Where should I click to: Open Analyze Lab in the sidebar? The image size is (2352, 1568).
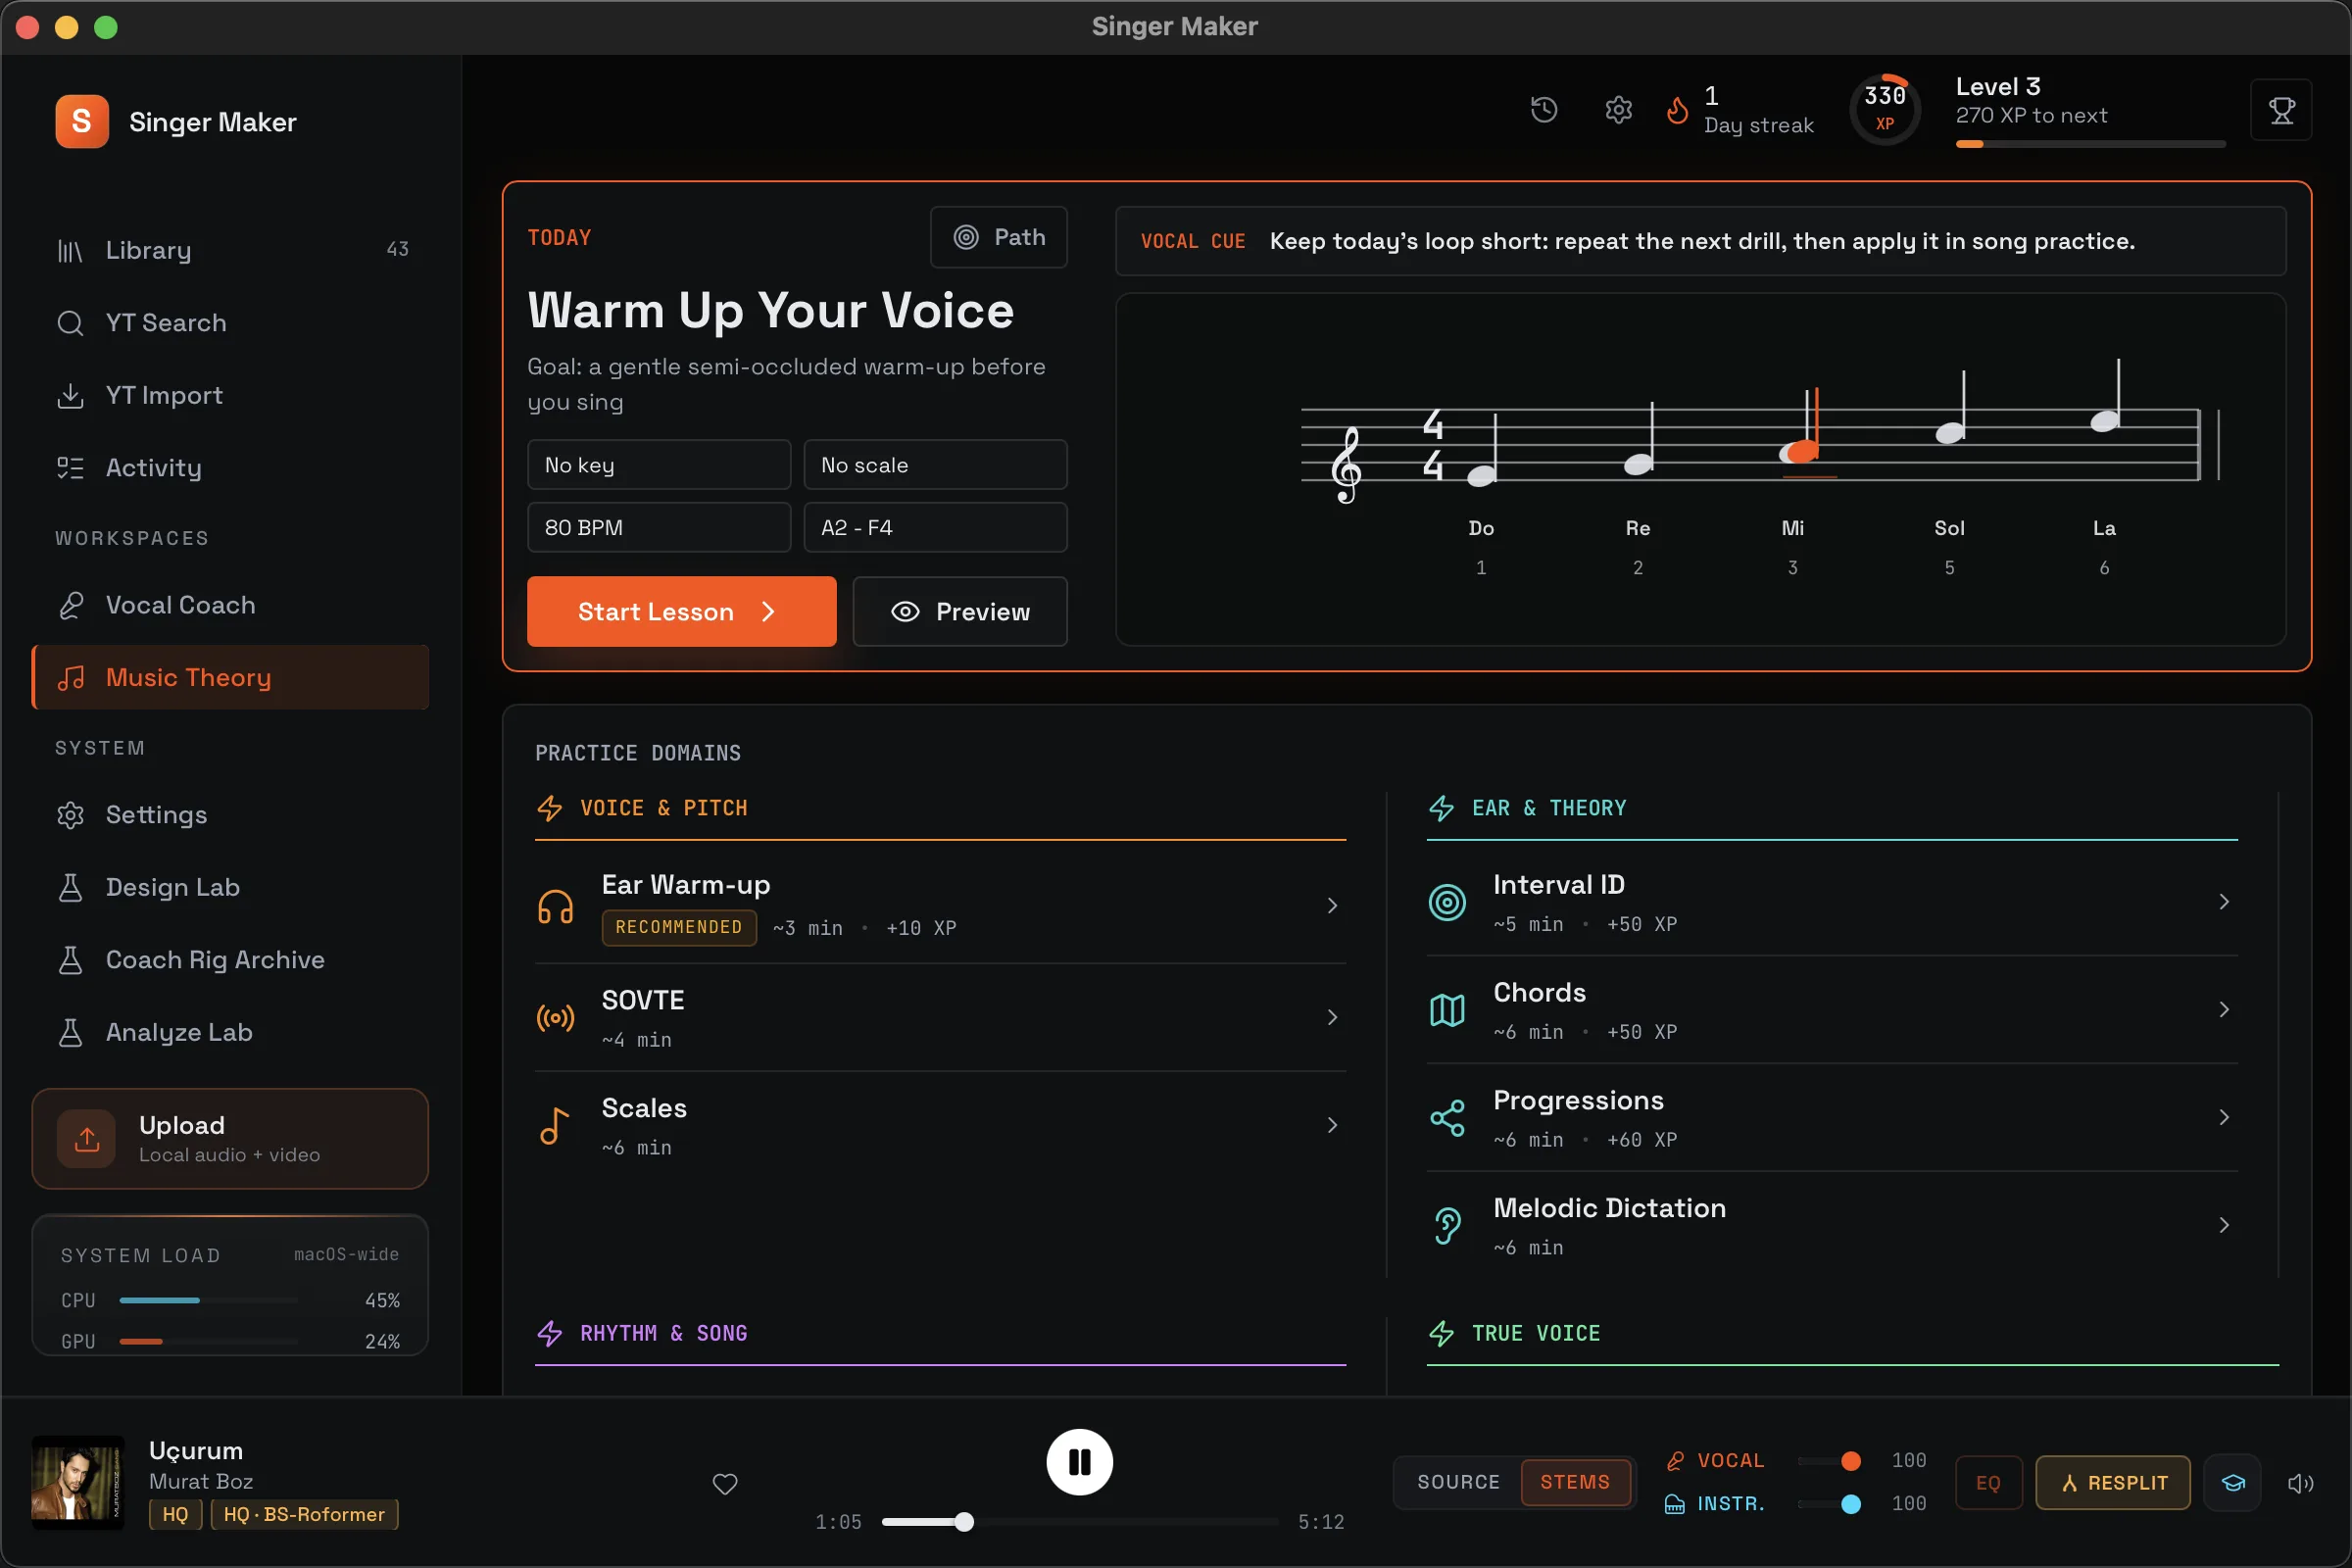click(230, 1033)
